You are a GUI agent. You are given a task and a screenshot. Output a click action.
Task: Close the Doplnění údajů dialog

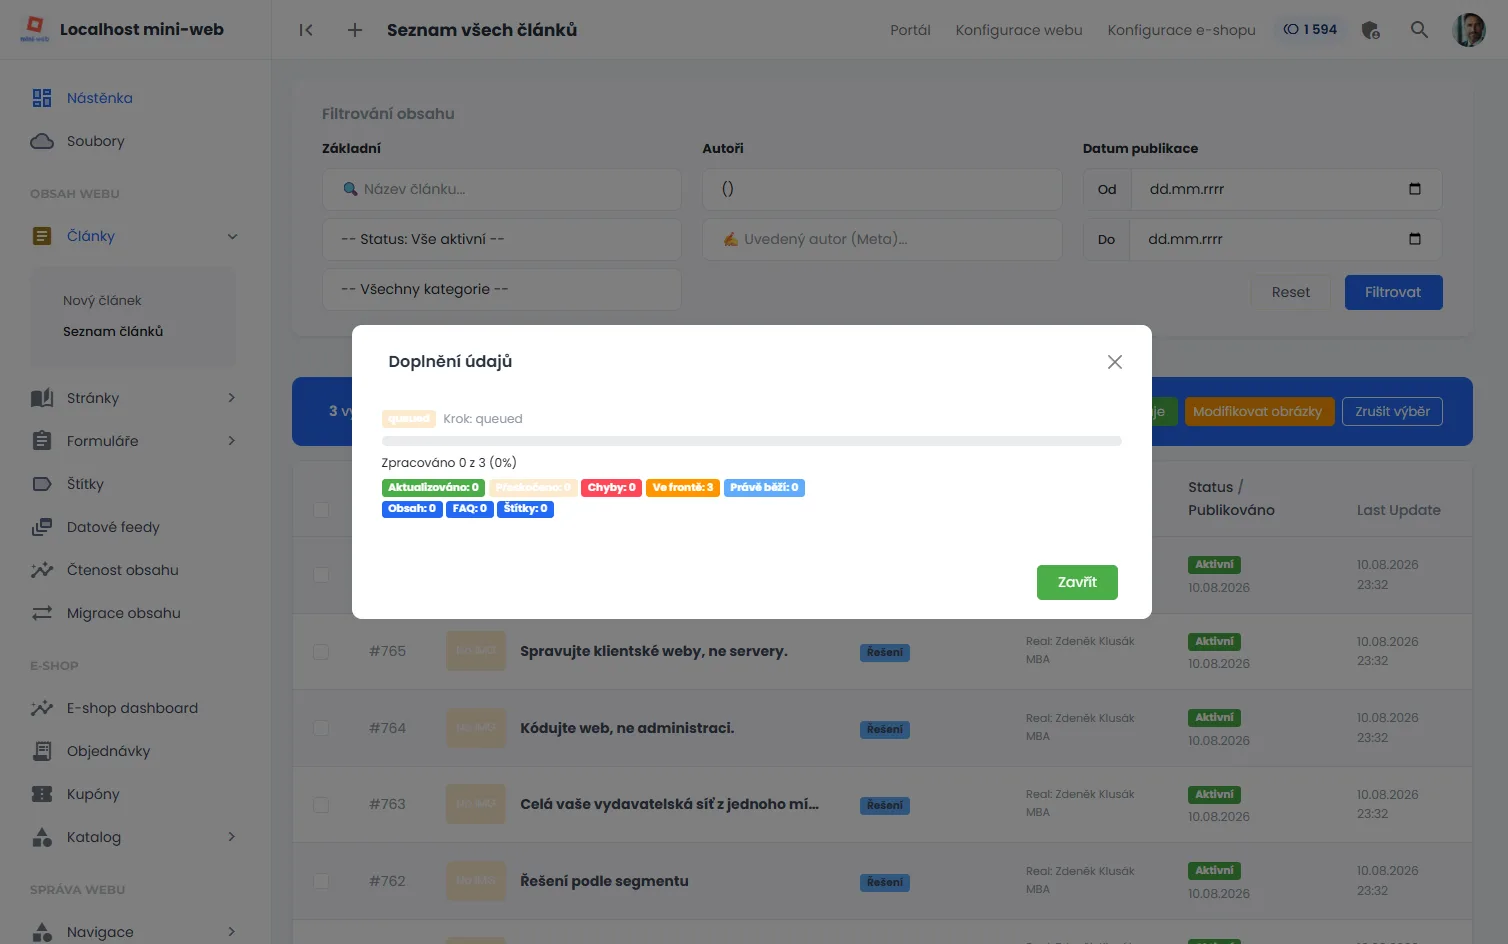click(1115, 362)
